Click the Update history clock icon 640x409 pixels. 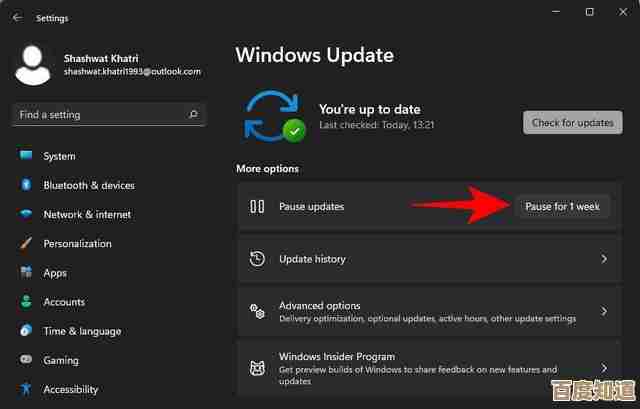click(257, 259)
